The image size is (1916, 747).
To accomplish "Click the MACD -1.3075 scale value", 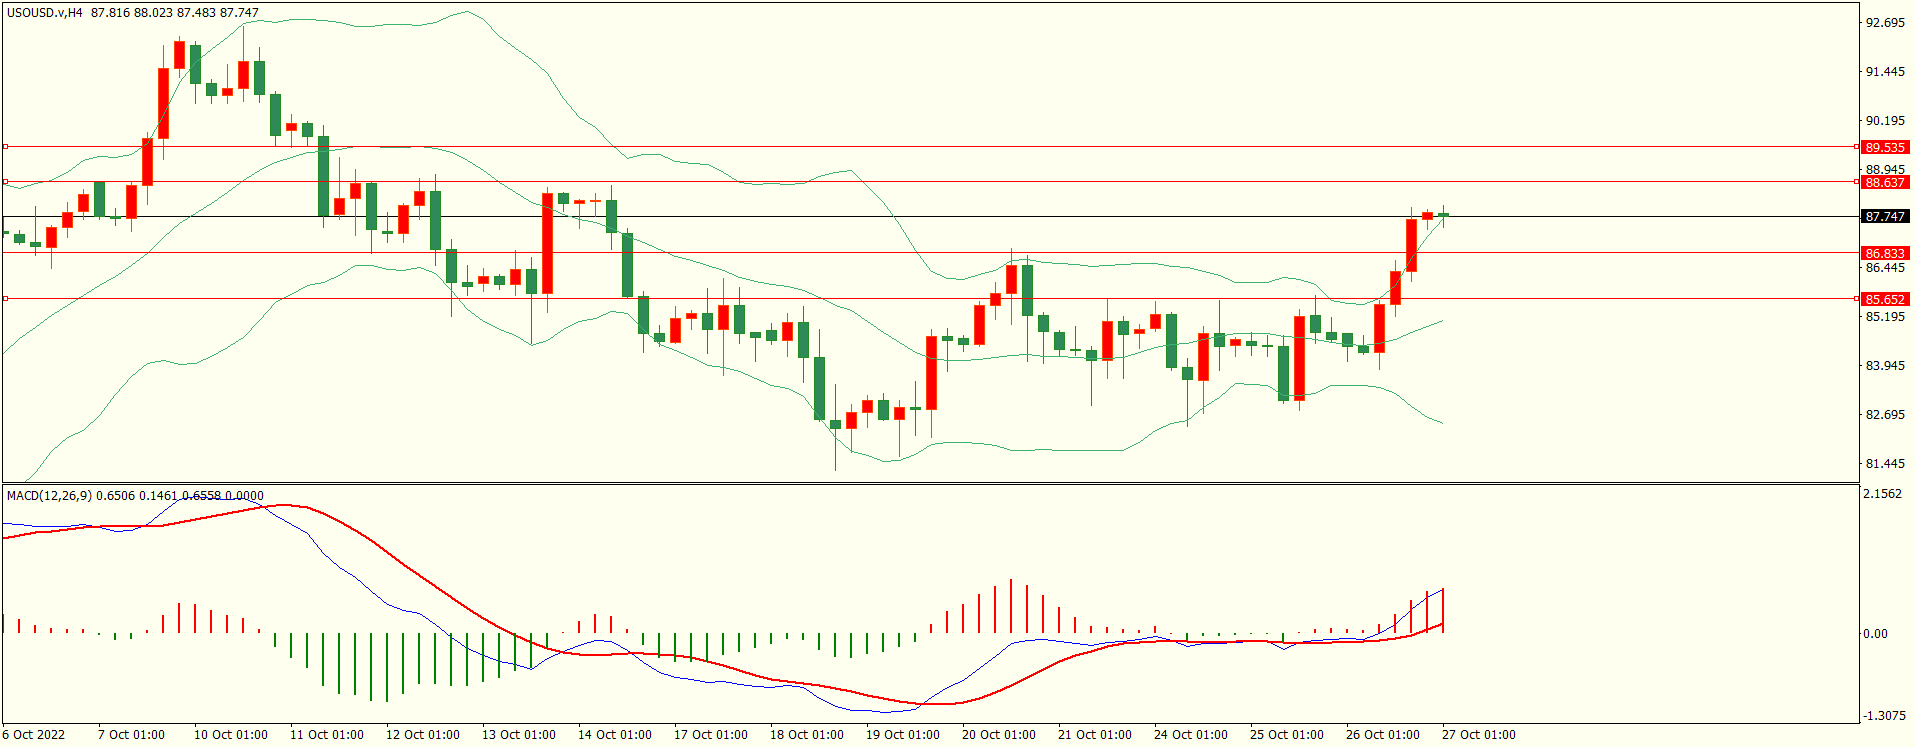I will (x=1884, y=716).
